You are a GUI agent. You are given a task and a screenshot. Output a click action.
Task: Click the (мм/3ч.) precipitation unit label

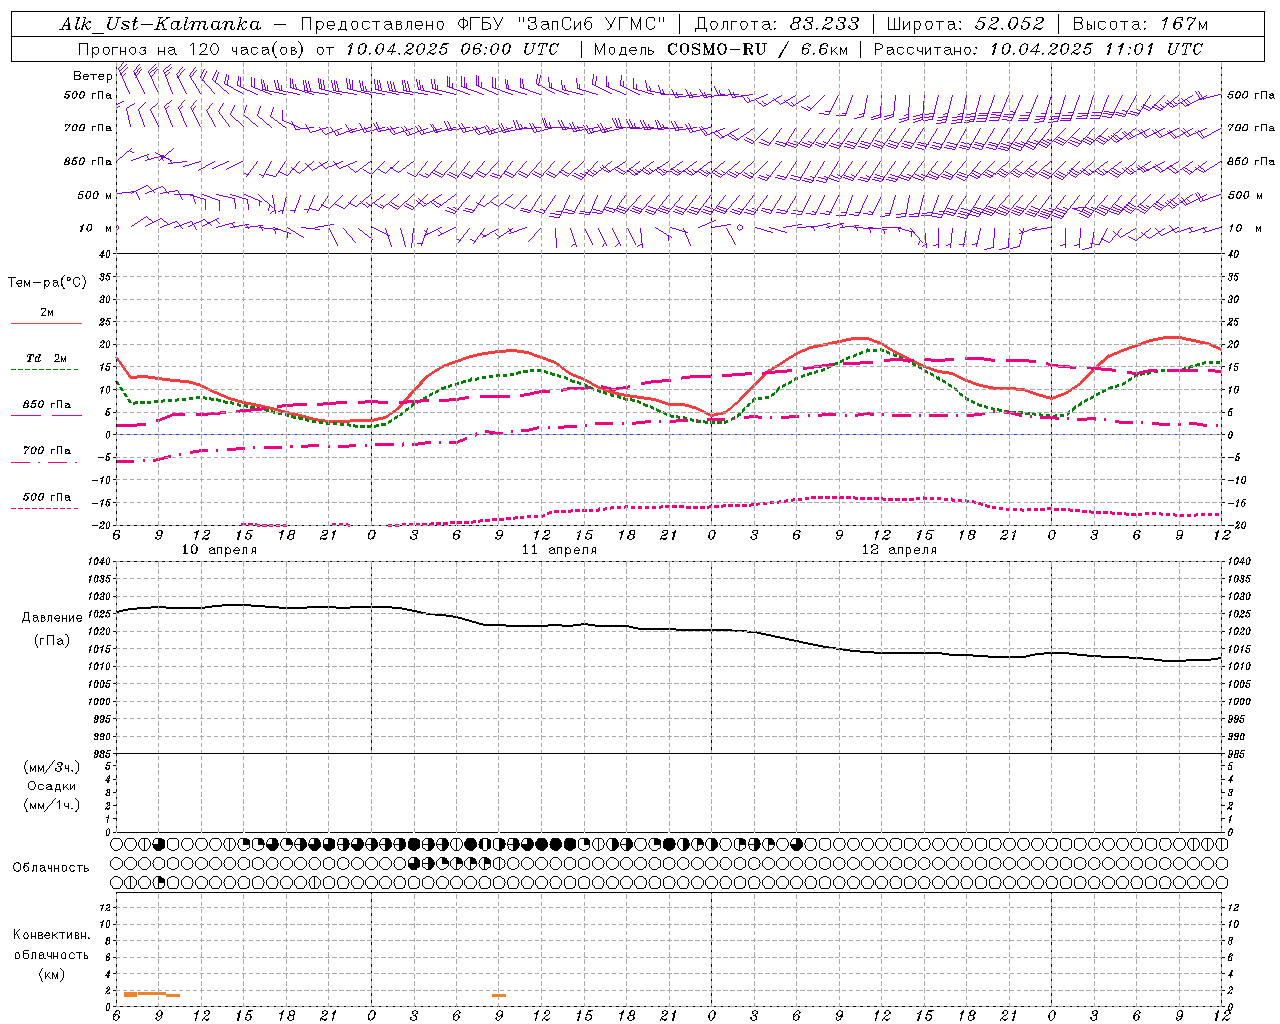pos(52,767)
